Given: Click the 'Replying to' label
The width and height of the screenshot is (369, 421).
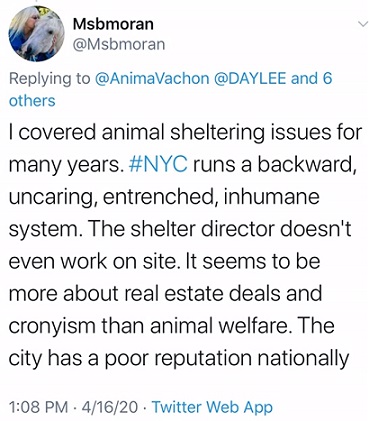Looking at the screenshot, I should 49,79.
